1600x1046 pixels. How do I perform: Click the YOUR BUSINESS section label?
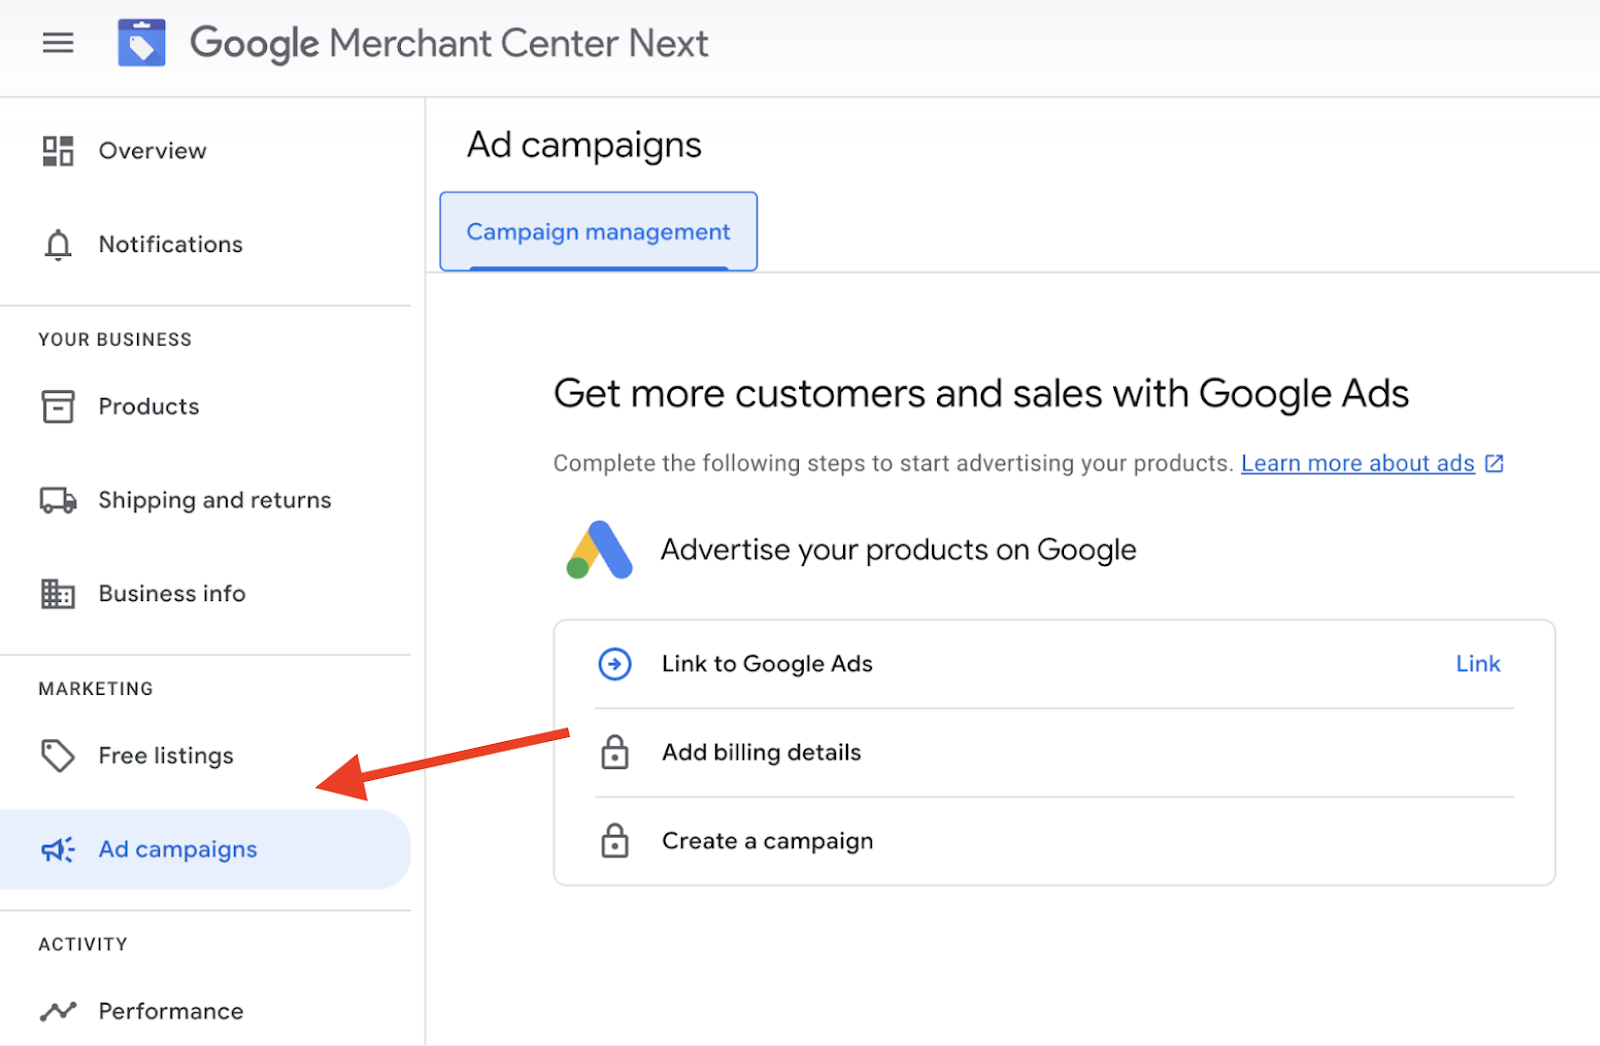[115, 339]
